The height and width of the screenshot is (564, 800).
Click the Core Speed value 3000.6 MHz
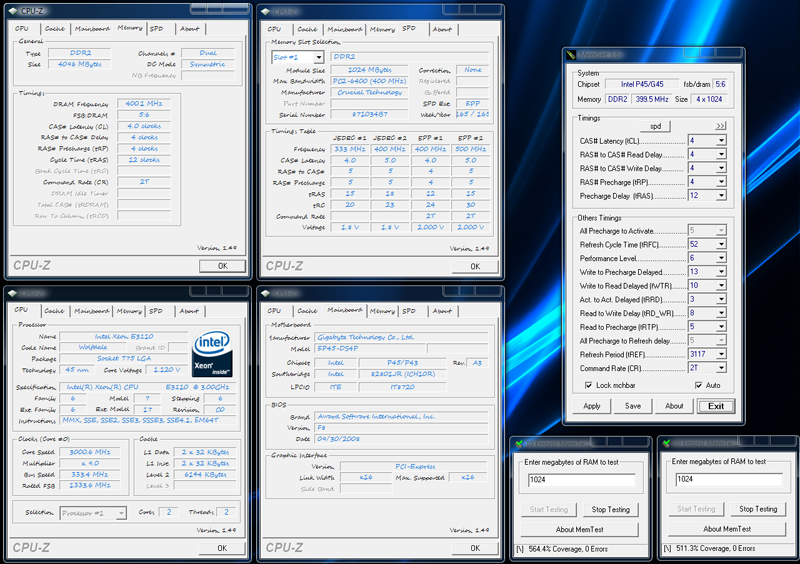click(x=90, y=452)
